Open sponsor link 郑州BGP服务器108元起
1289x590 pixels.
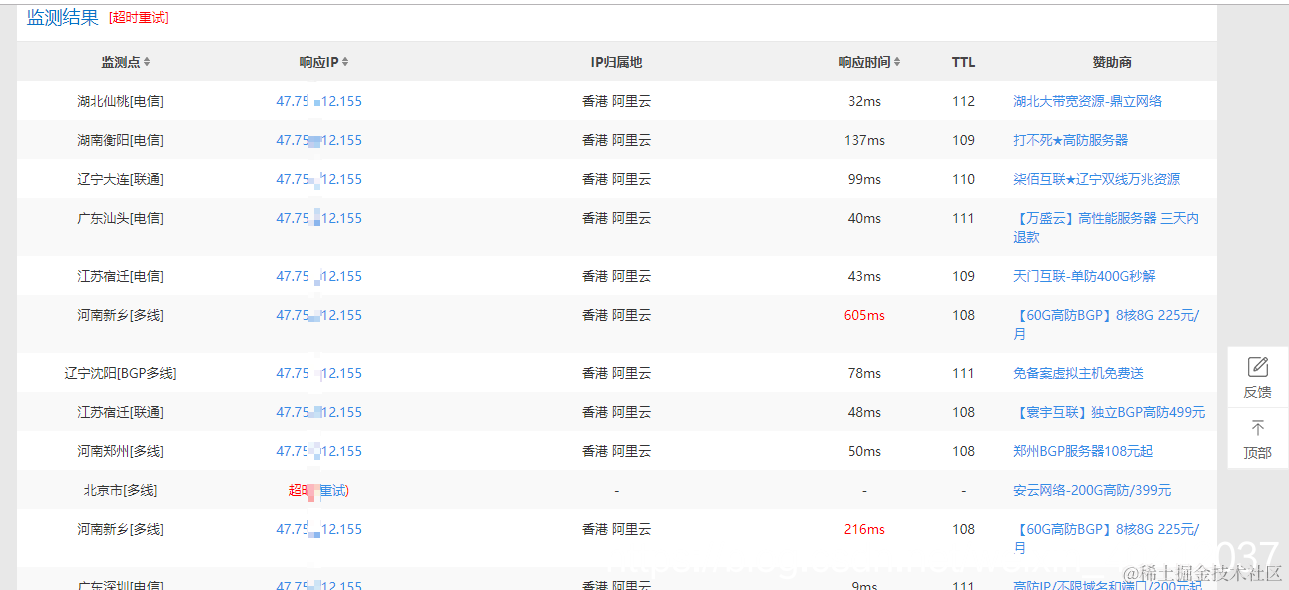(x=1083, y=451)
